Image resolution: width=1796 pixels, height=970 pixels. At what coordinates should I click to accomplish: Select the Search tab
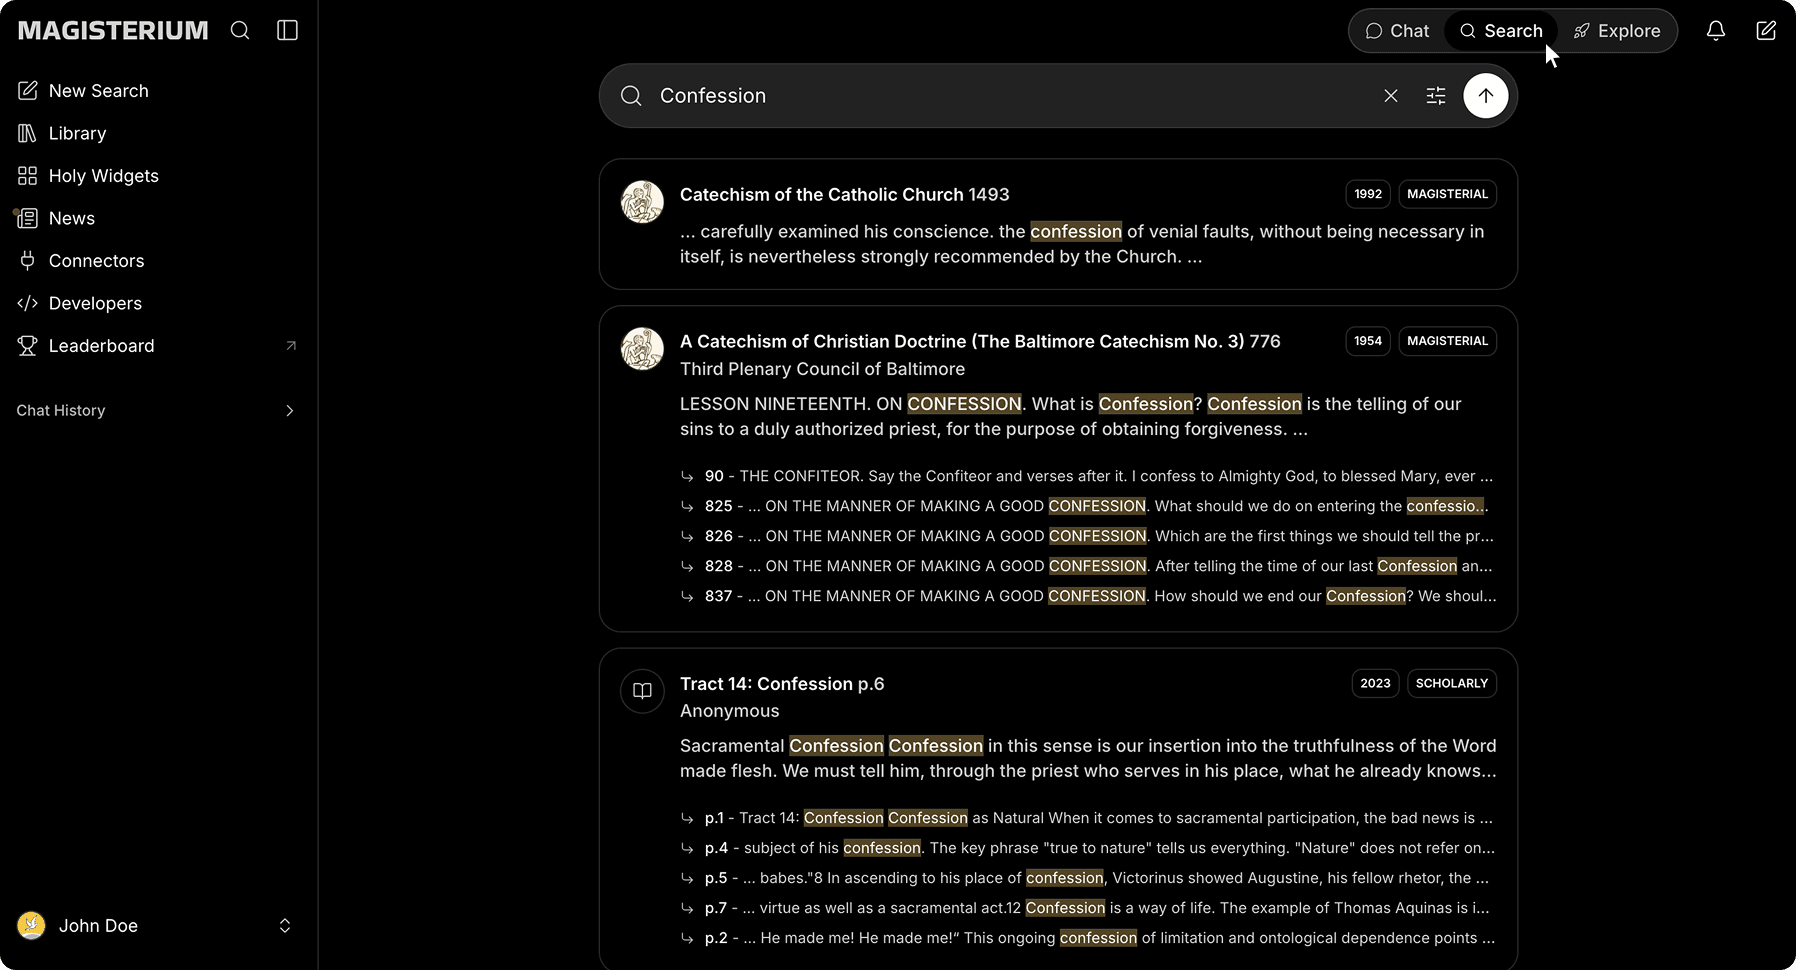tap(1501, 31)
